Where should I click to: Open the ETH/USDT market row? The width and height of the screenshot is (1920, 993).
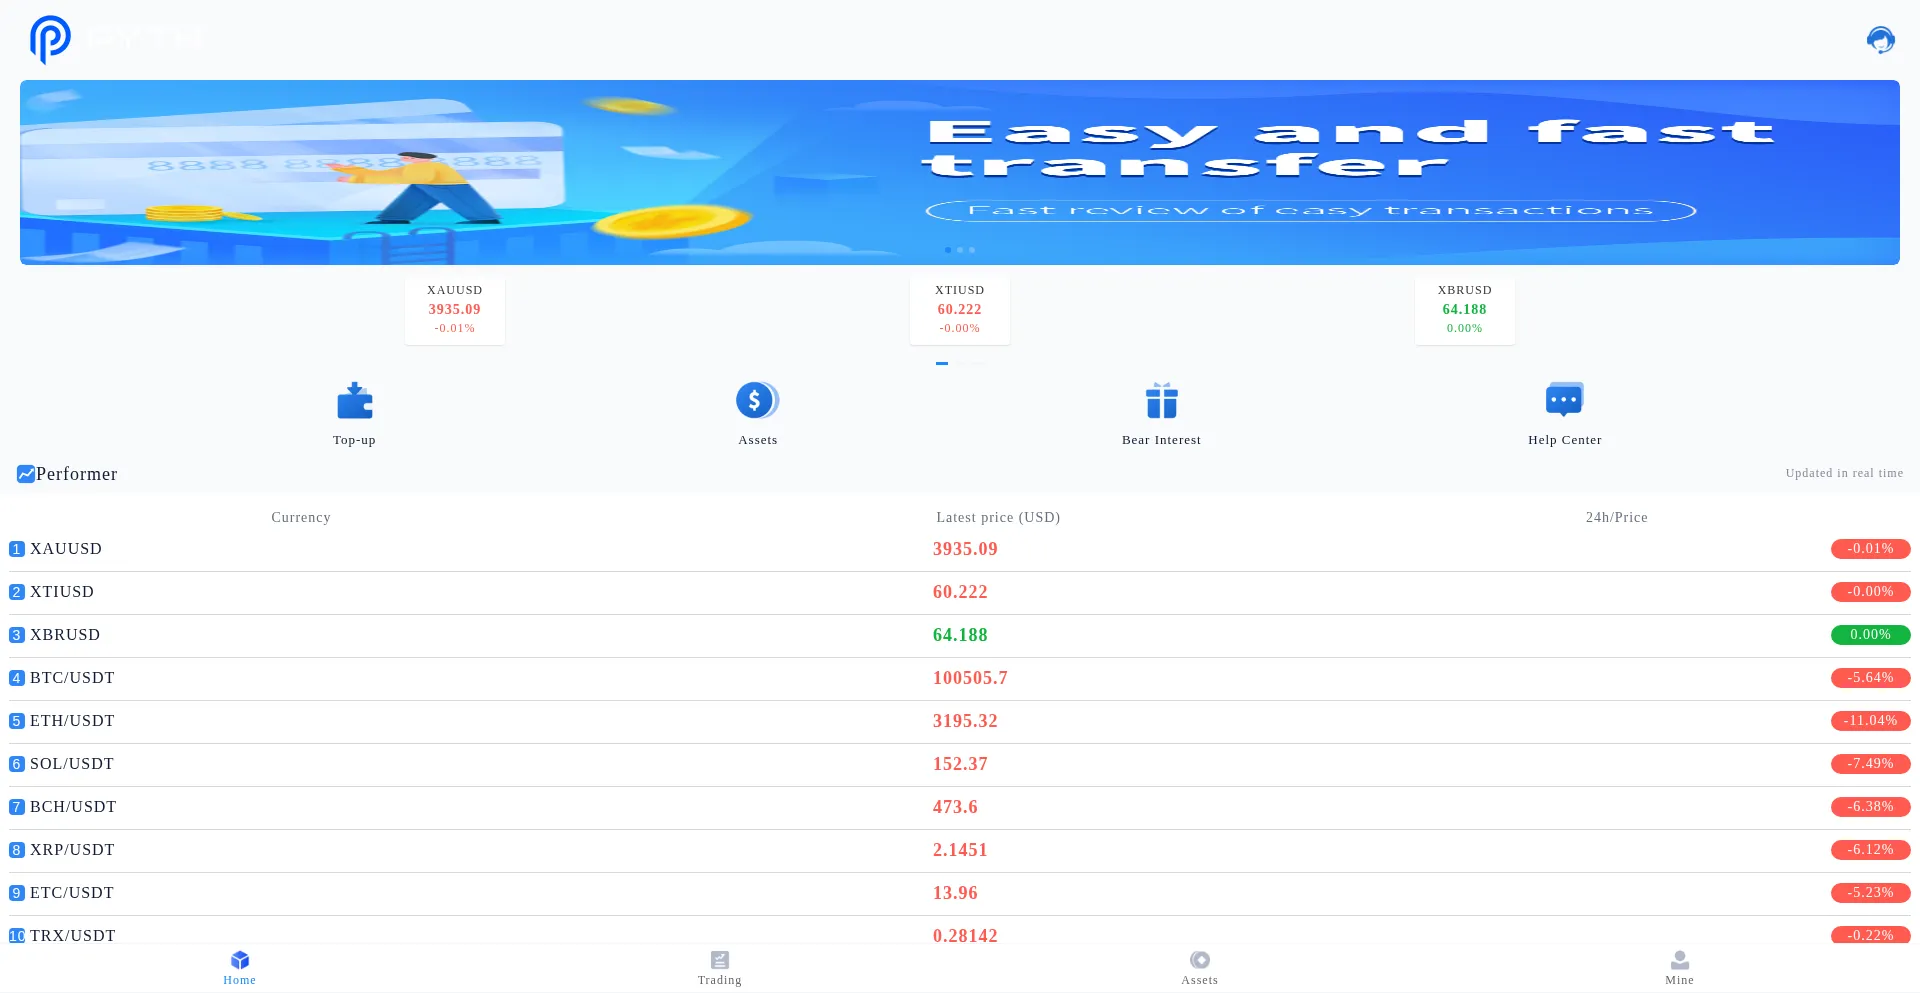72,721
